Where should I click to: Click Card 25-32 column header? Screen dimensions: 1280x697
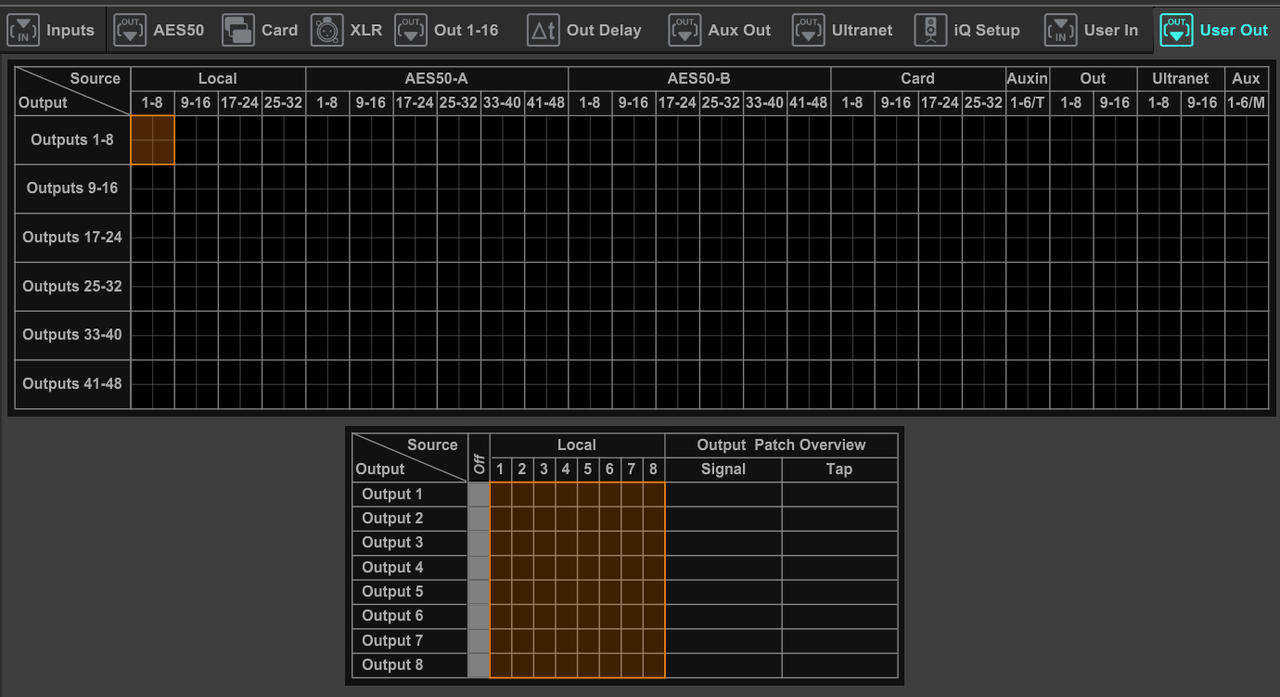point(984,103)
